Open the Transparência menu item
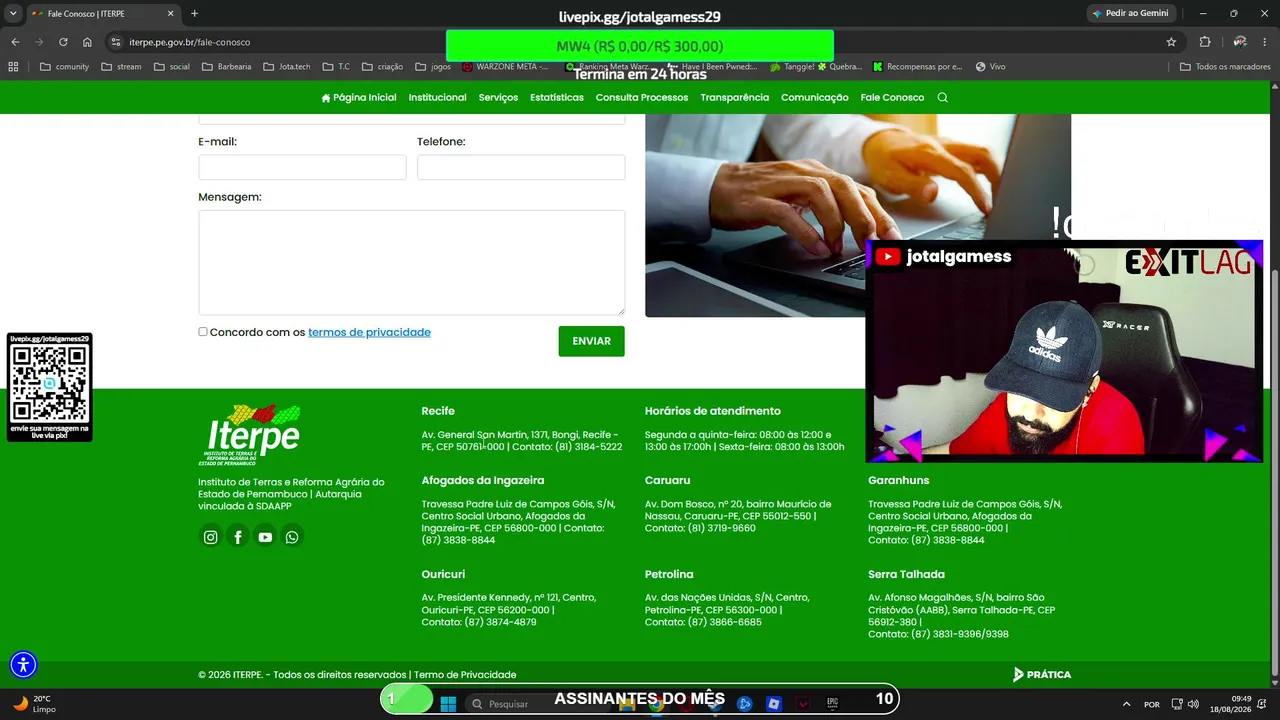 tap(735, 97)
